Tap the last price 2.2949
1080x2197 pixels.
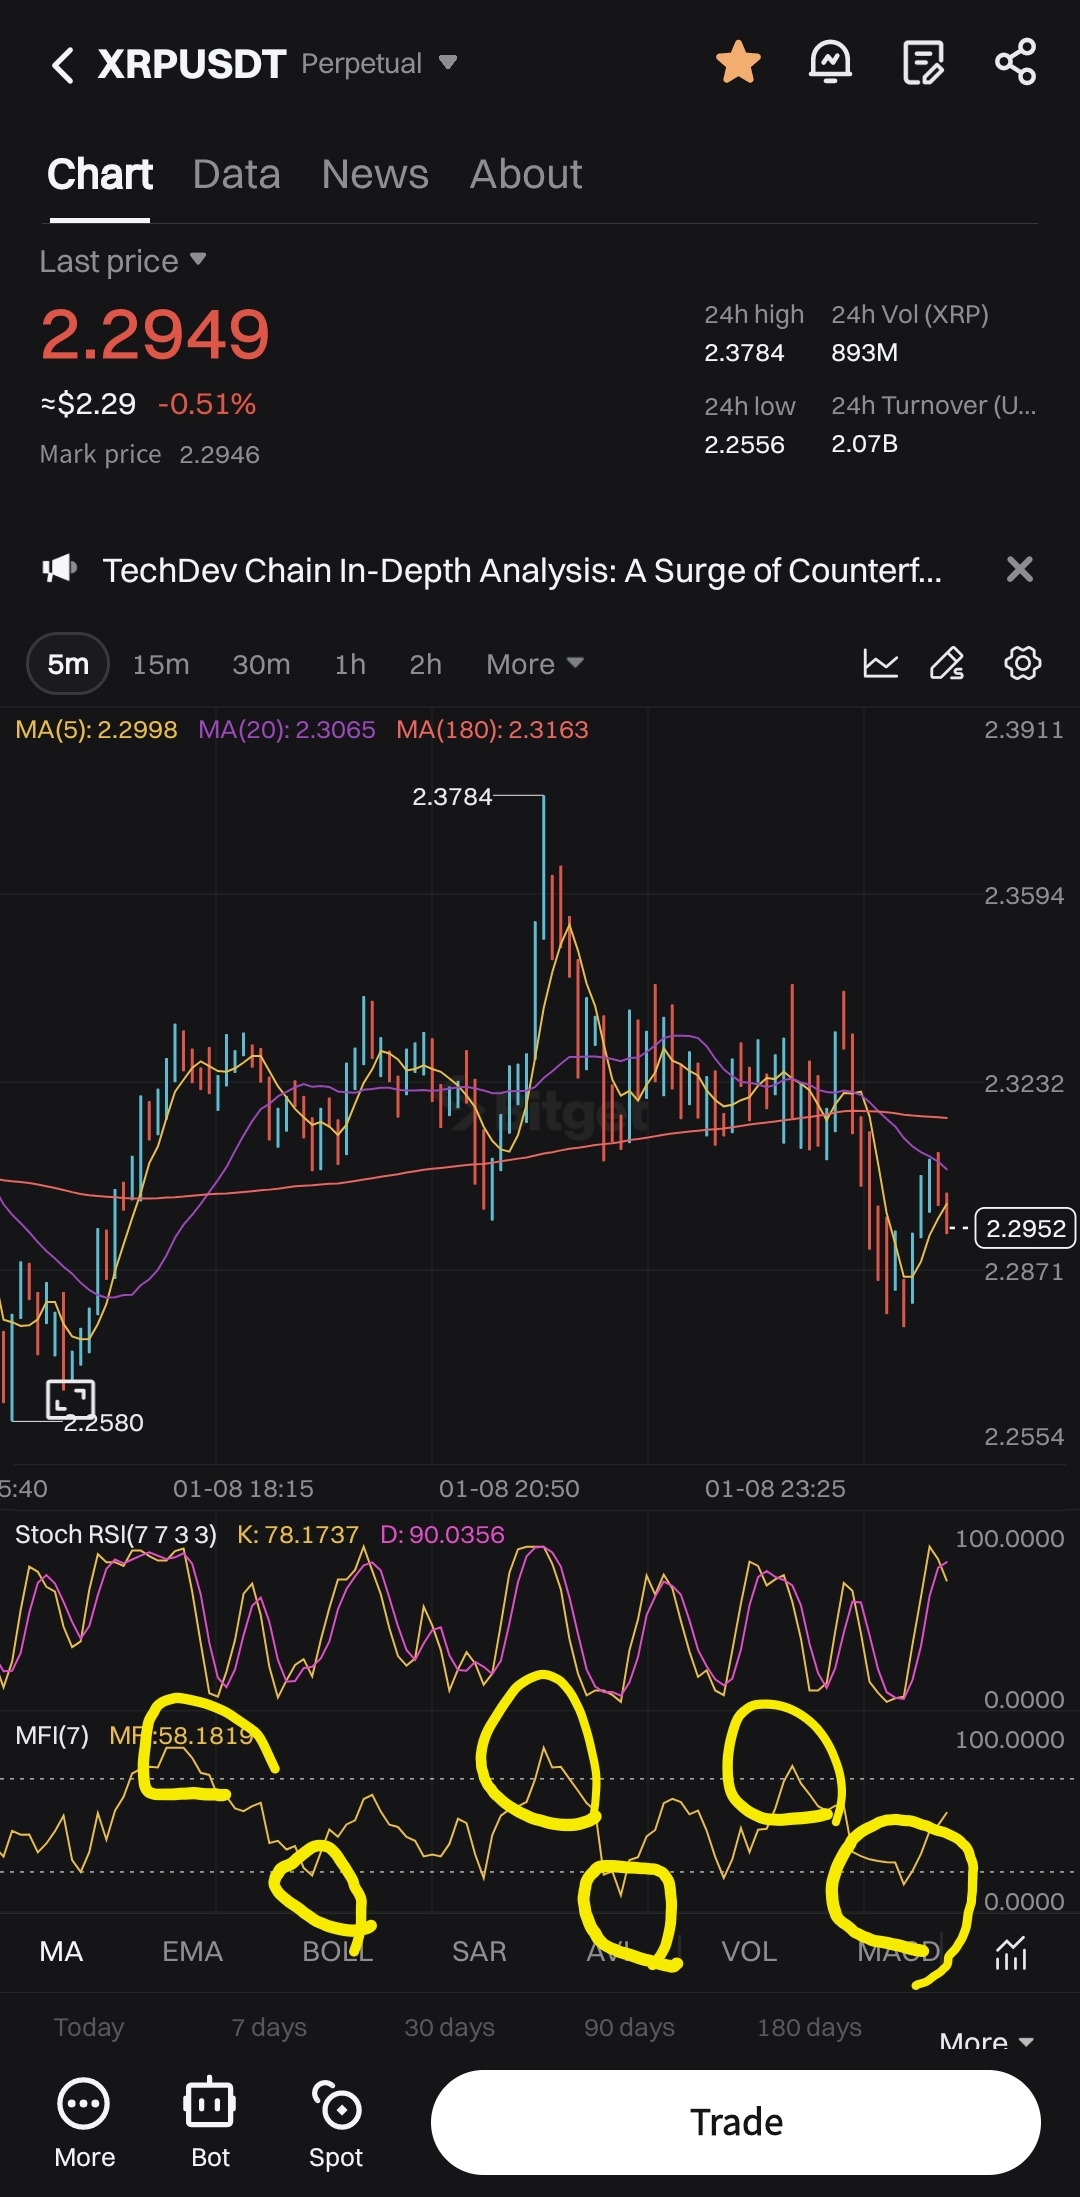pos(155,334)
